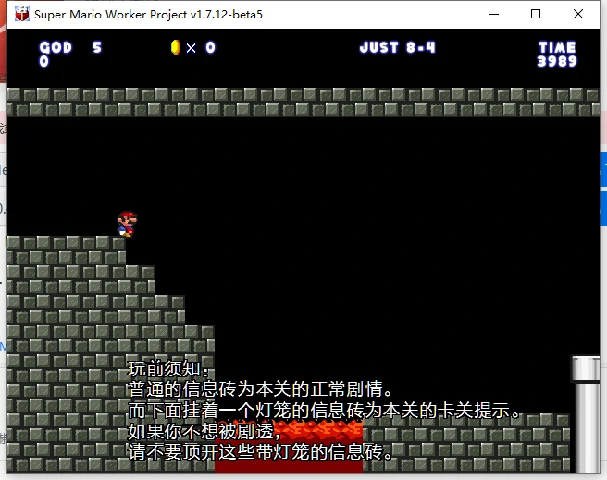Click the window title Super Mario Worker Project
This screenshot has width=607, height=480.
(x=148, y=14)
